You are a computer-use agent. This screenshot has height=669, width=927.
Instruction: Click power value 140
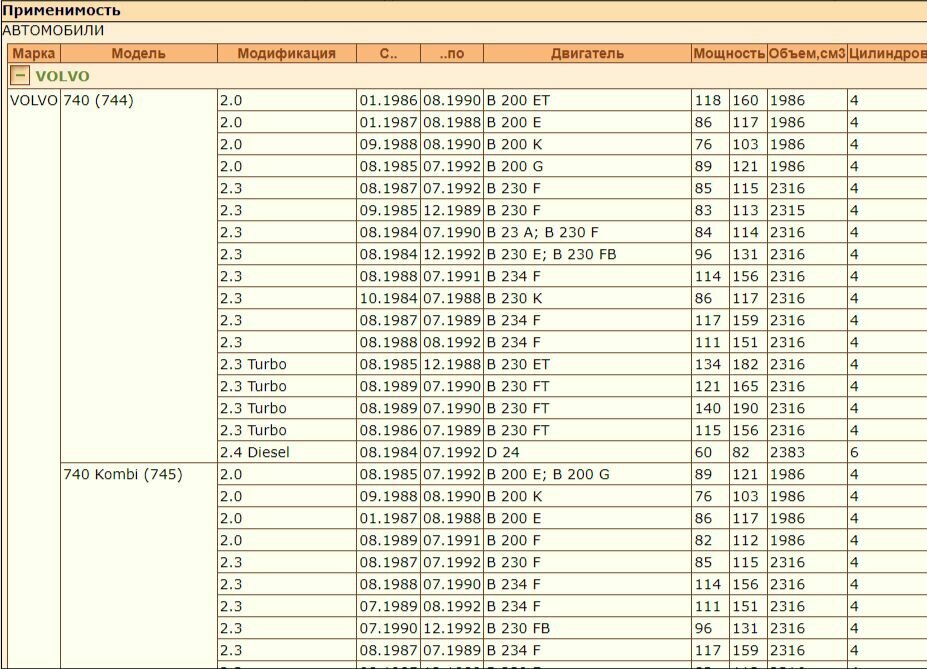coord(708,408)
